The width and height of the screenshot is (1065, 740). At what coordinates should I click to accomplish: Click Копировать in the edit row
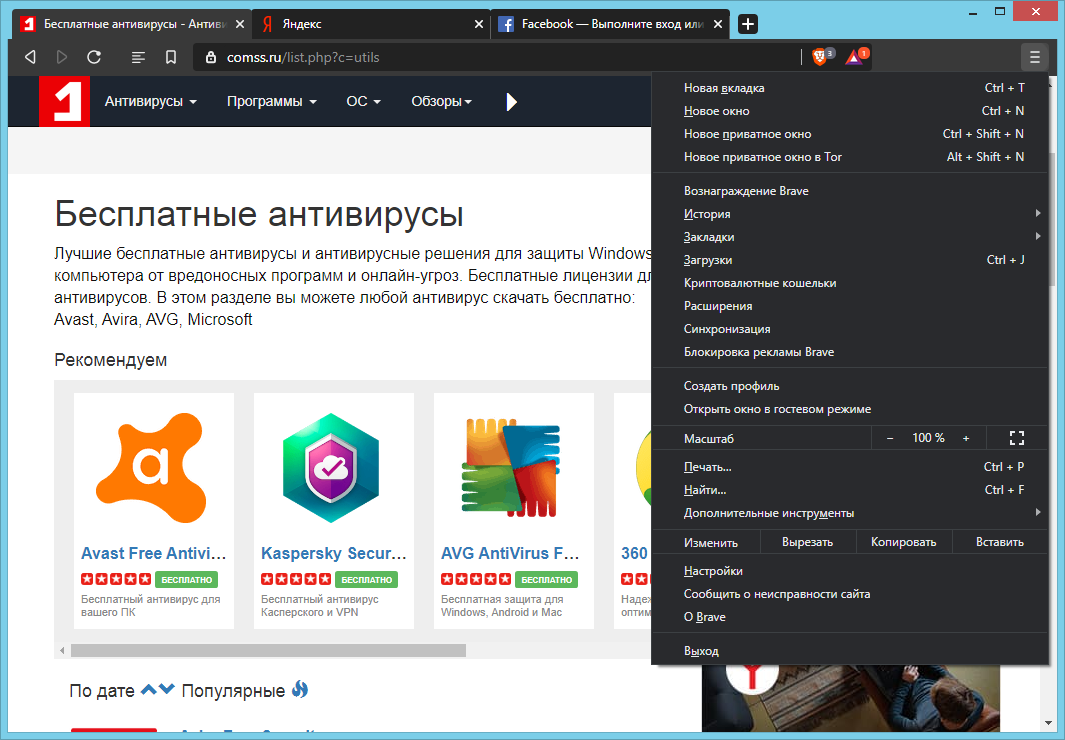(904, 542)
